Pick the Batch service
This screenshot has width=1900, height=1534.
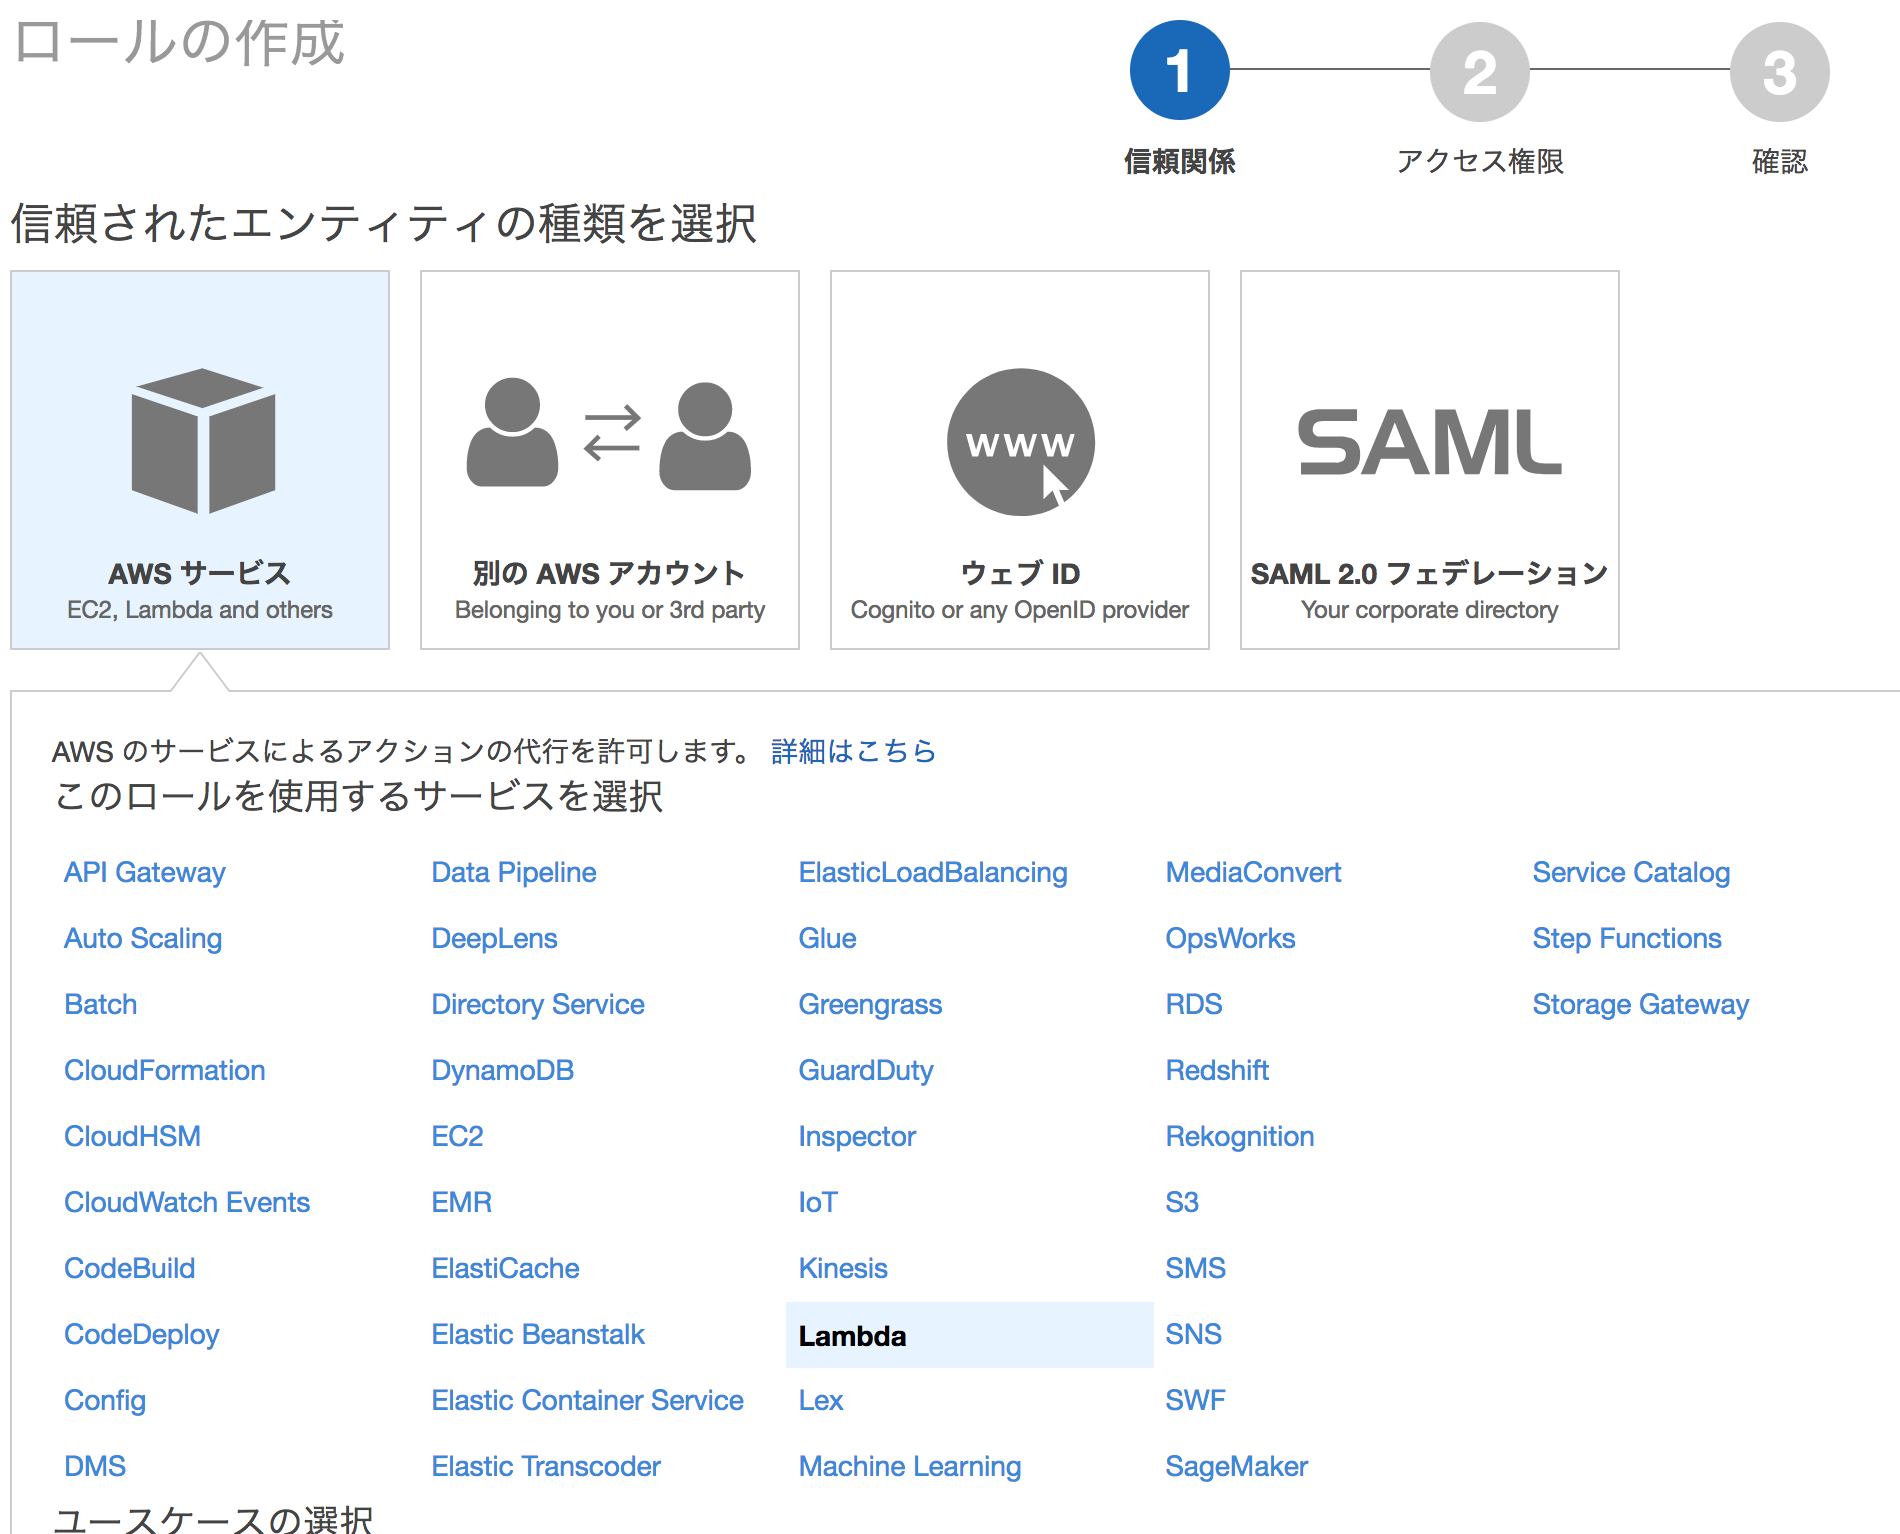[100, 1004]
